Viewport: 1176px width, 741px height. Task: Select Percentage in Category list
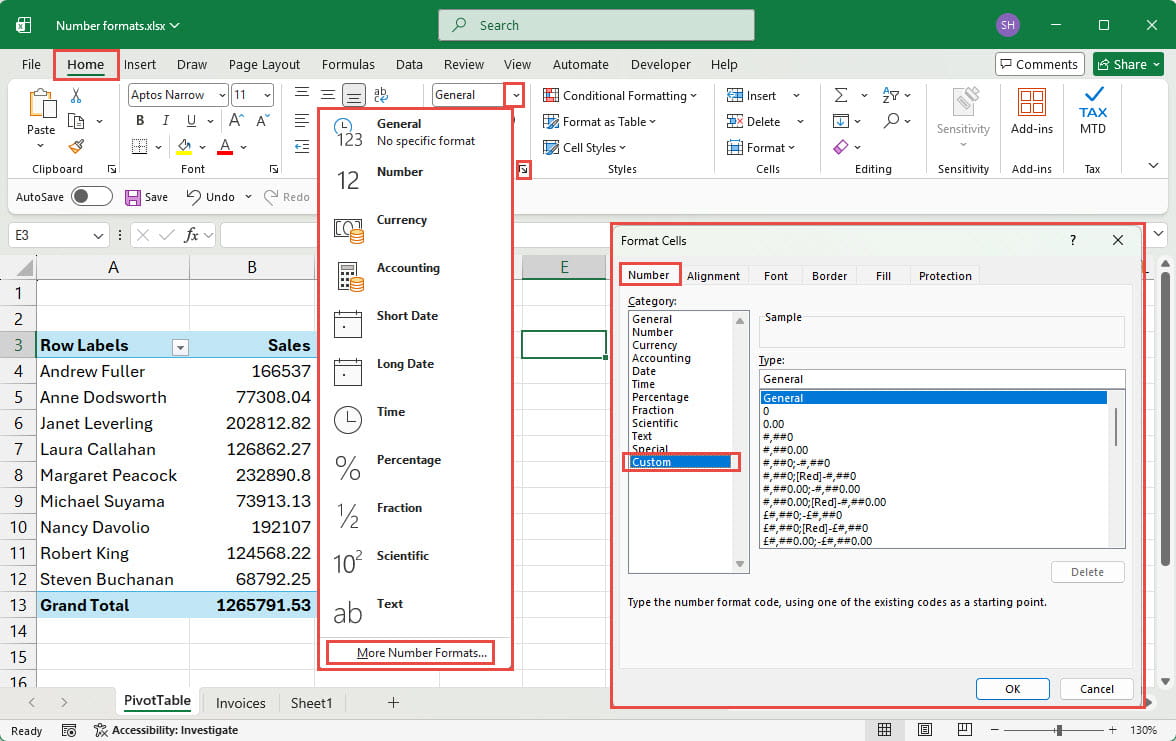click(x=660, y=397)
